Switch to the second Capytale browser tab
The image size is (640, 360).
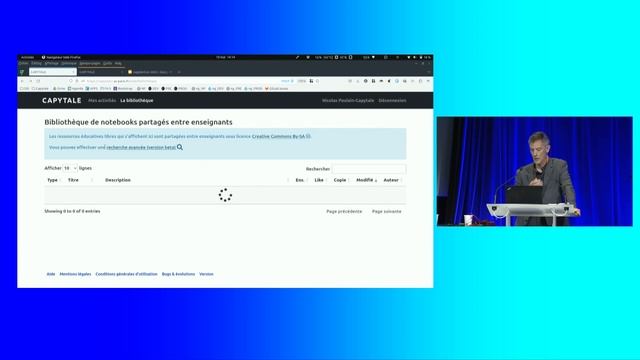point(101,72)
